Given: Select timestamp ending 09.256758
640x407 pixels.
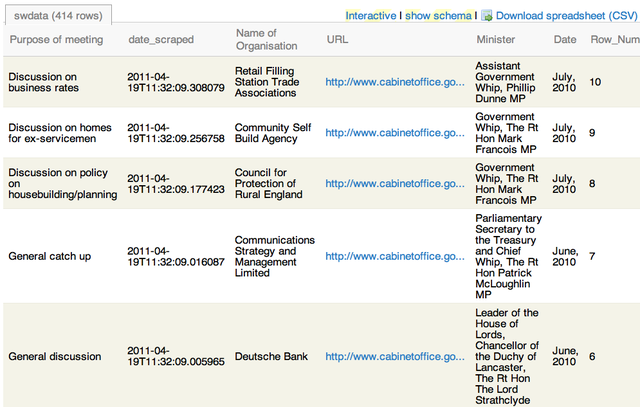Looking at the screenshot, I should [x=176, y=133].
